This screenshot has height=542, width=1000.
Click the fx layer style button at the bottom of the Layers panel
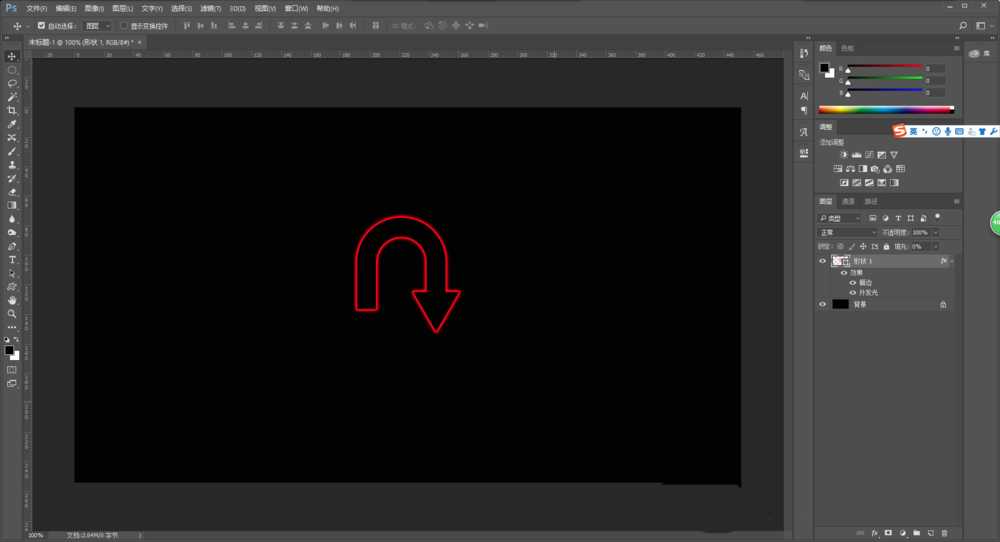(x=874, y=533)
